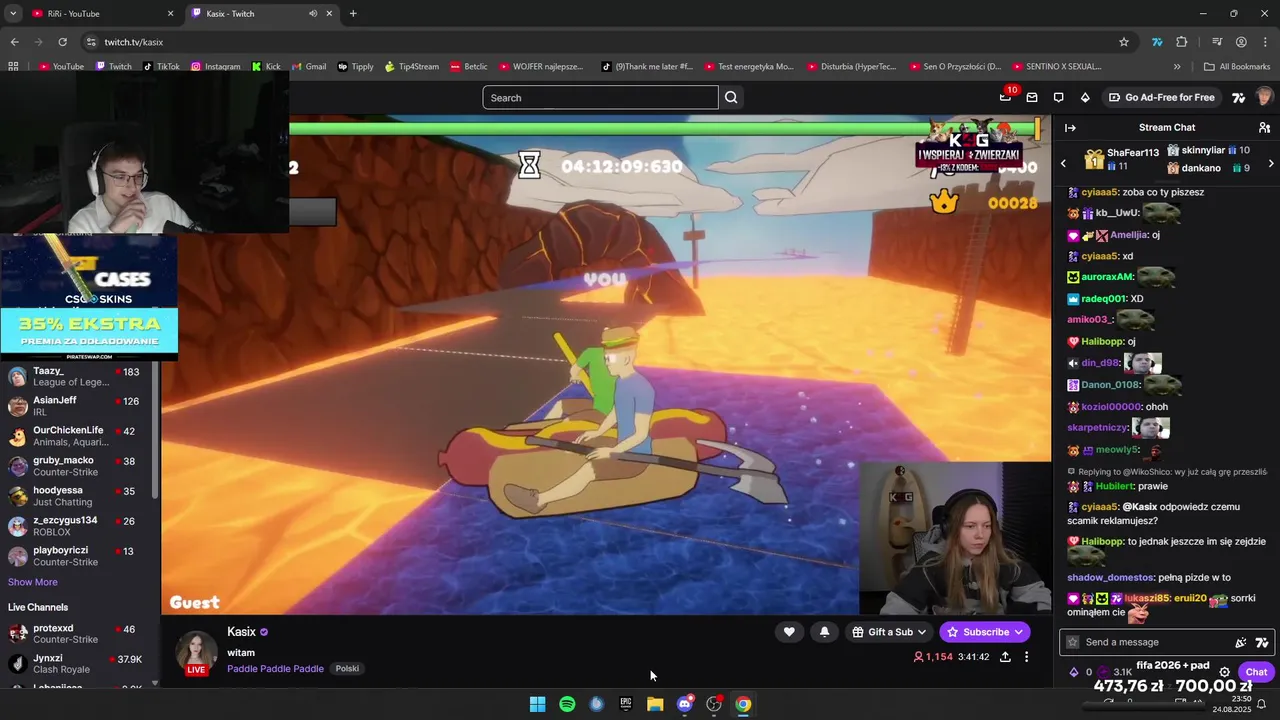Open a new browser tab

click(353, 14)
